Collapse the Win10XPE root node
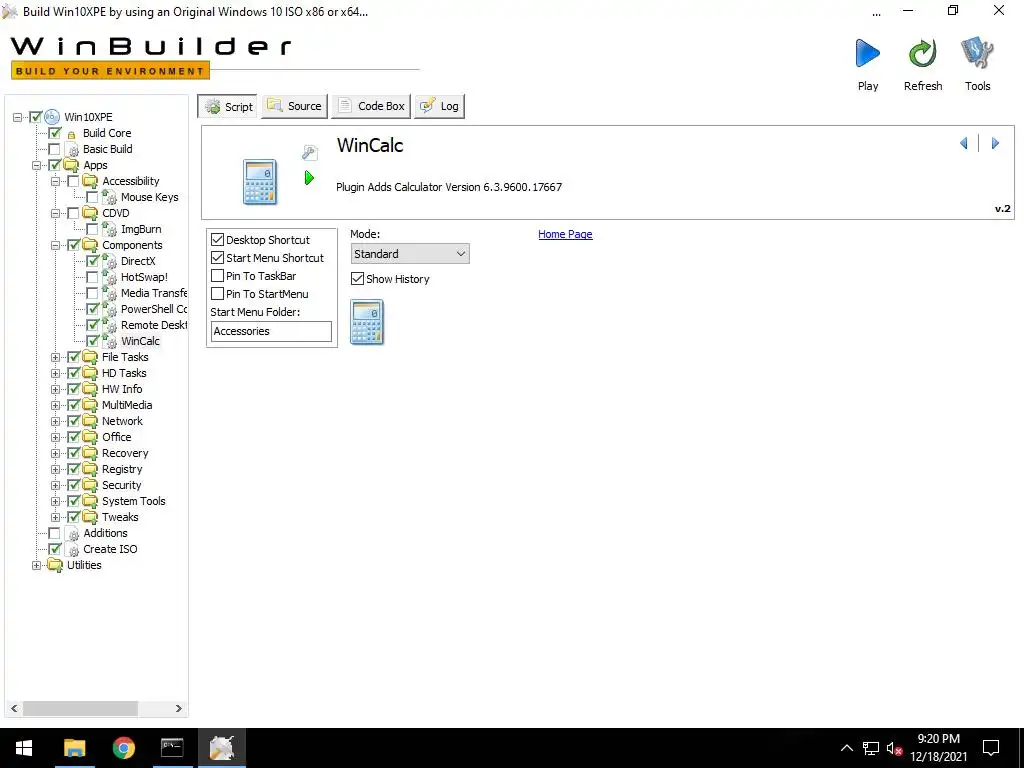Screen dimensions: 1024x768 click(18, 118)
